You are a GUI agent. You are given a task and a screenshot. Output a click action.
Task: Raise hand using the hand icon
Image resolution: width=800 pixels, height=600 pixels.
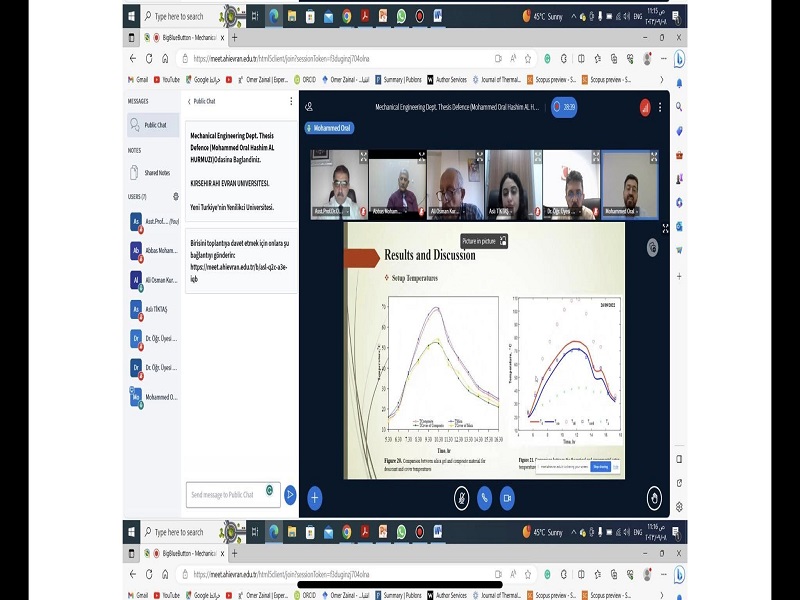(x=654, y=497)
